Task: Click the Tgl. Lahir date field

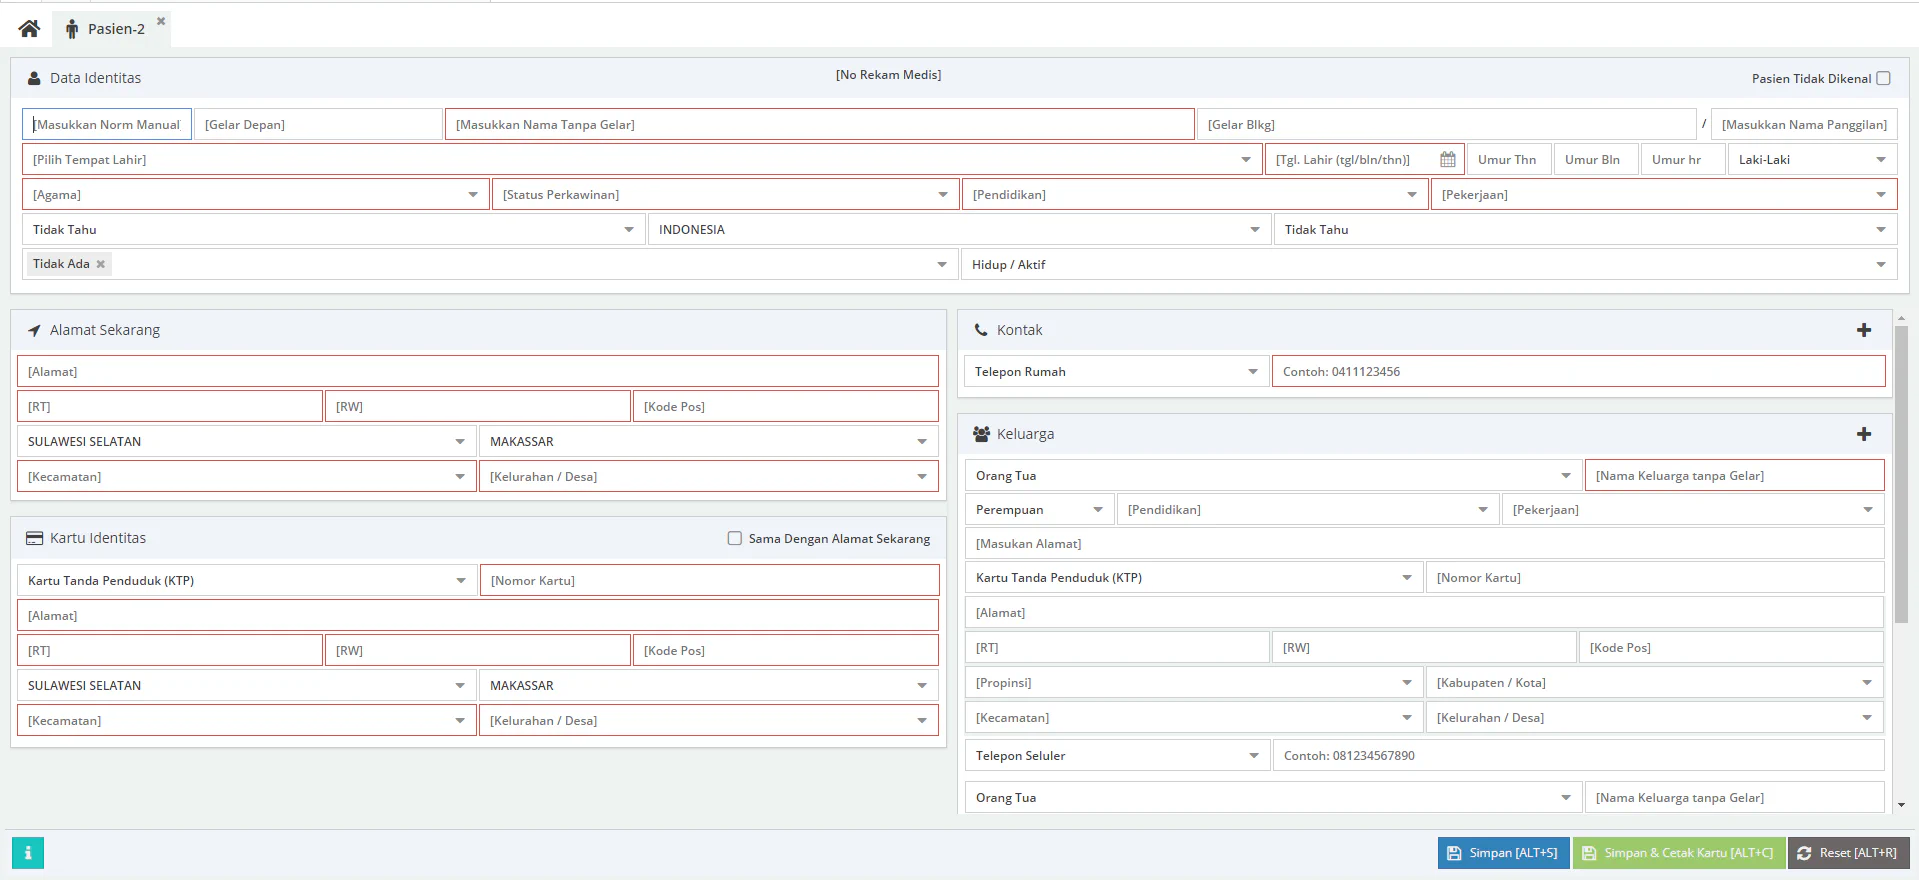Action: point(1350,160)
